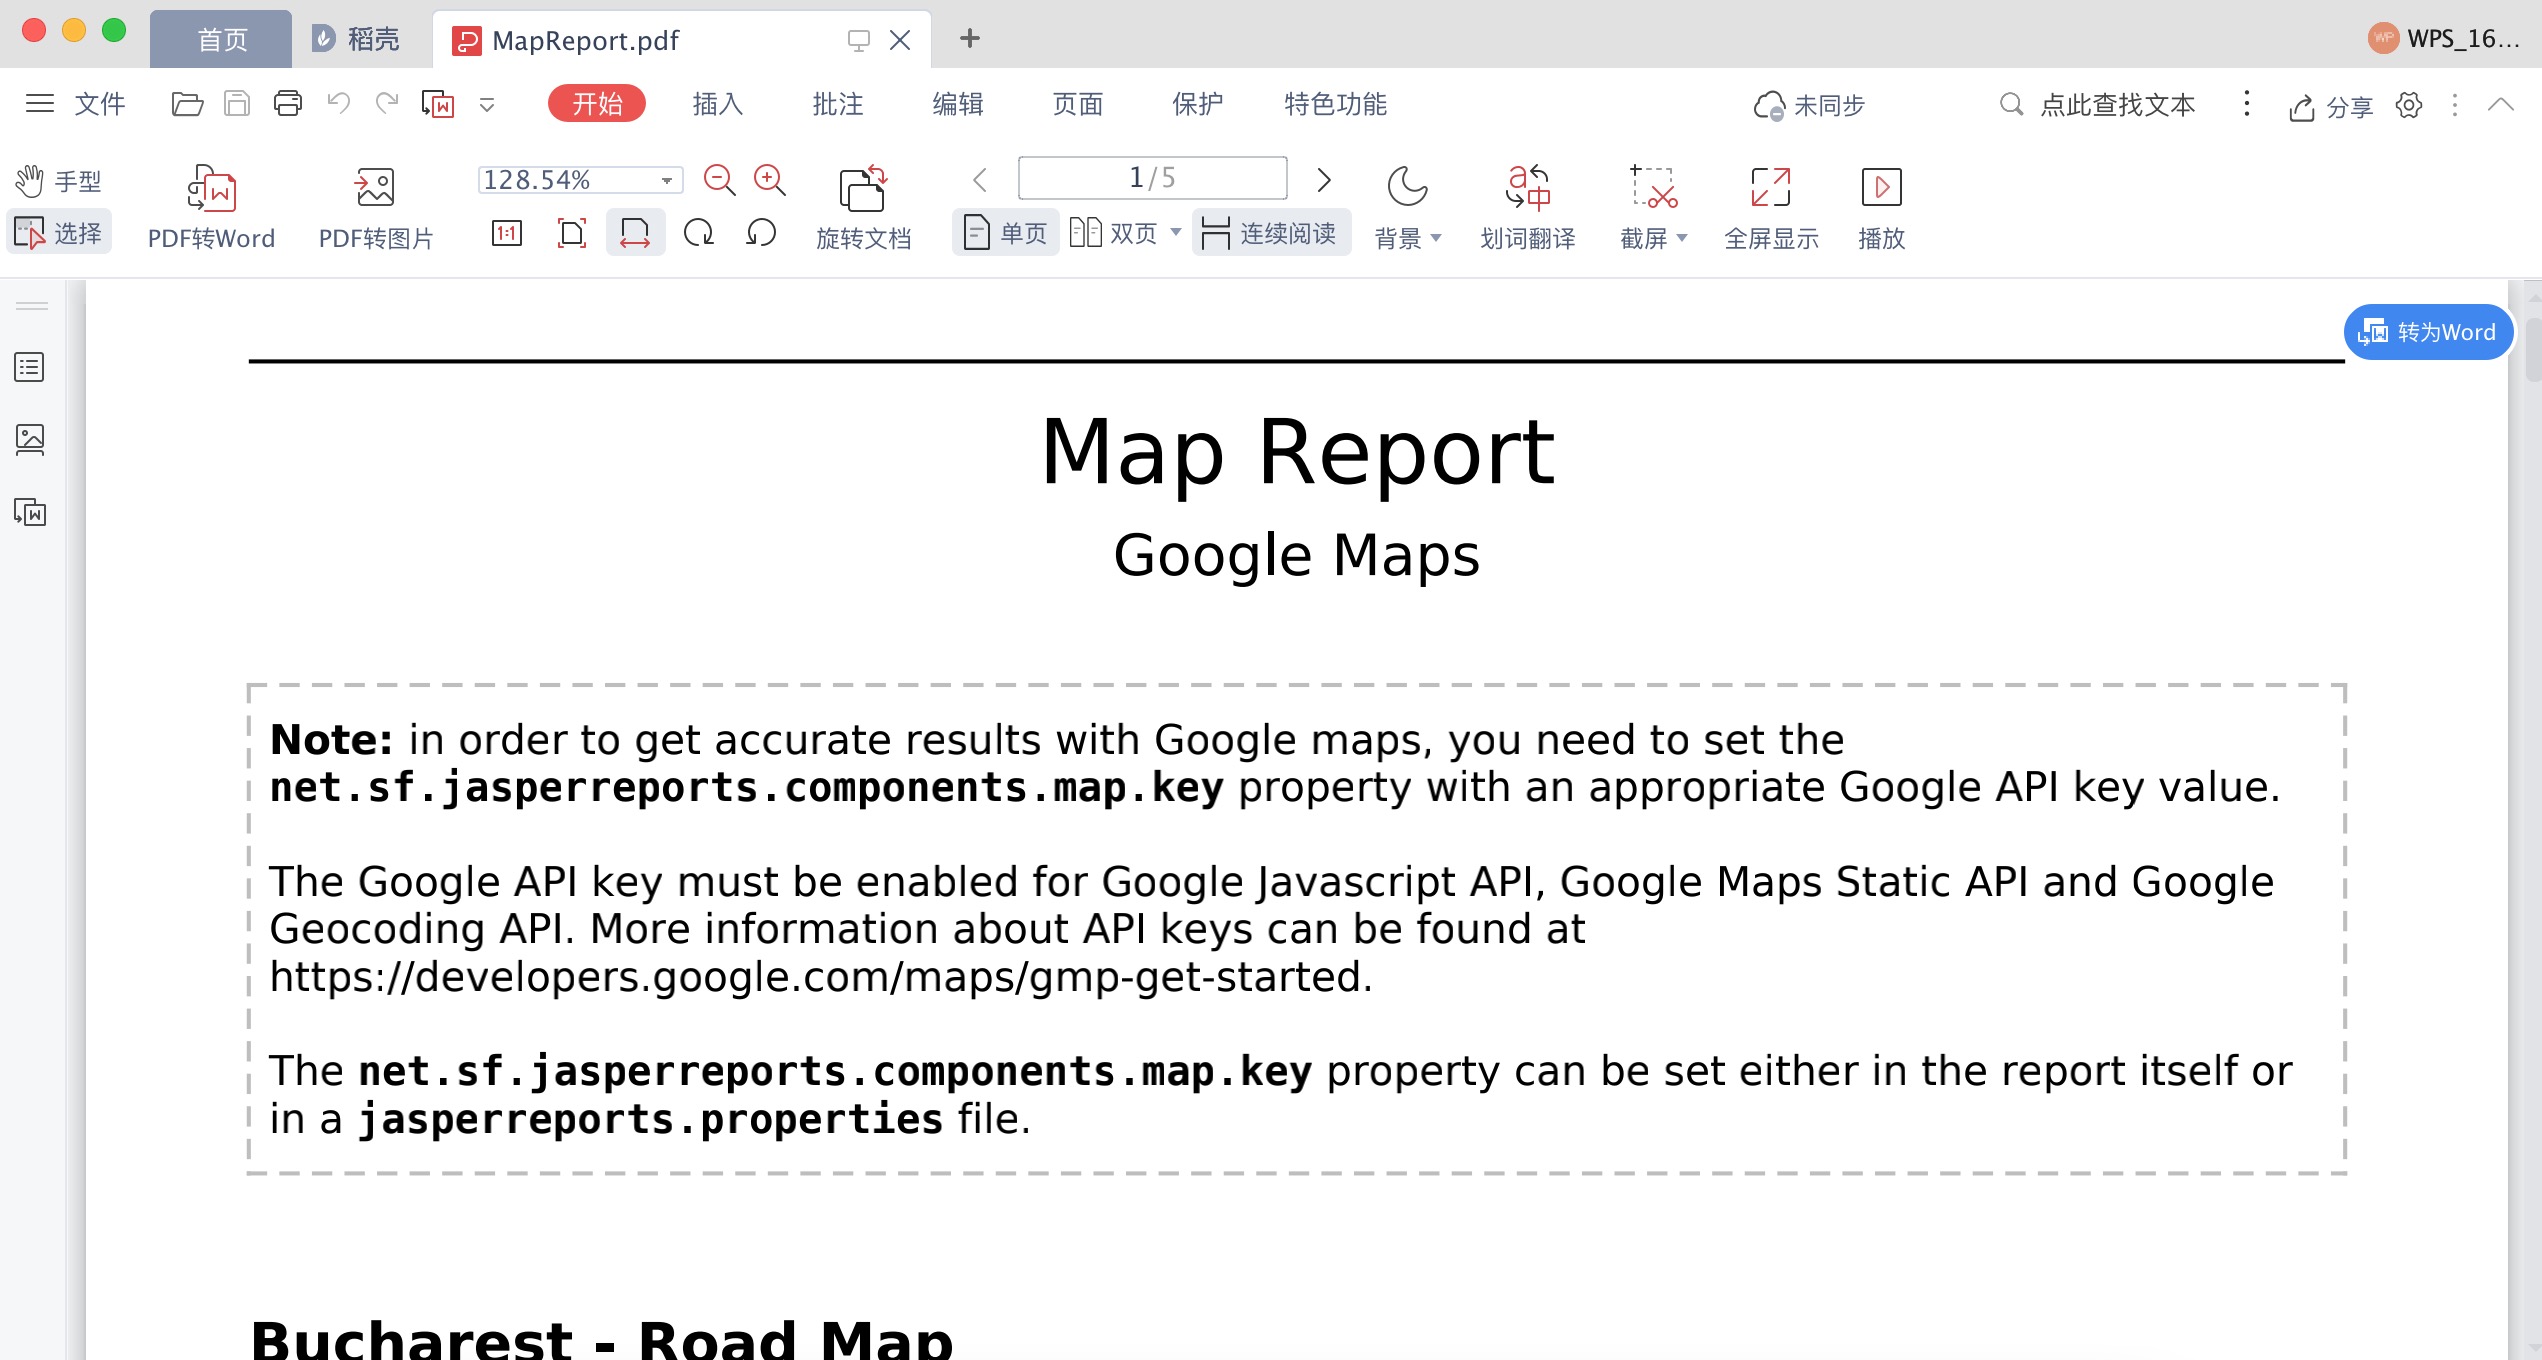The height and width of the screenshot is (1360, 2542).
Task: Add a new tab with plus button
Action: click(969, 38)
